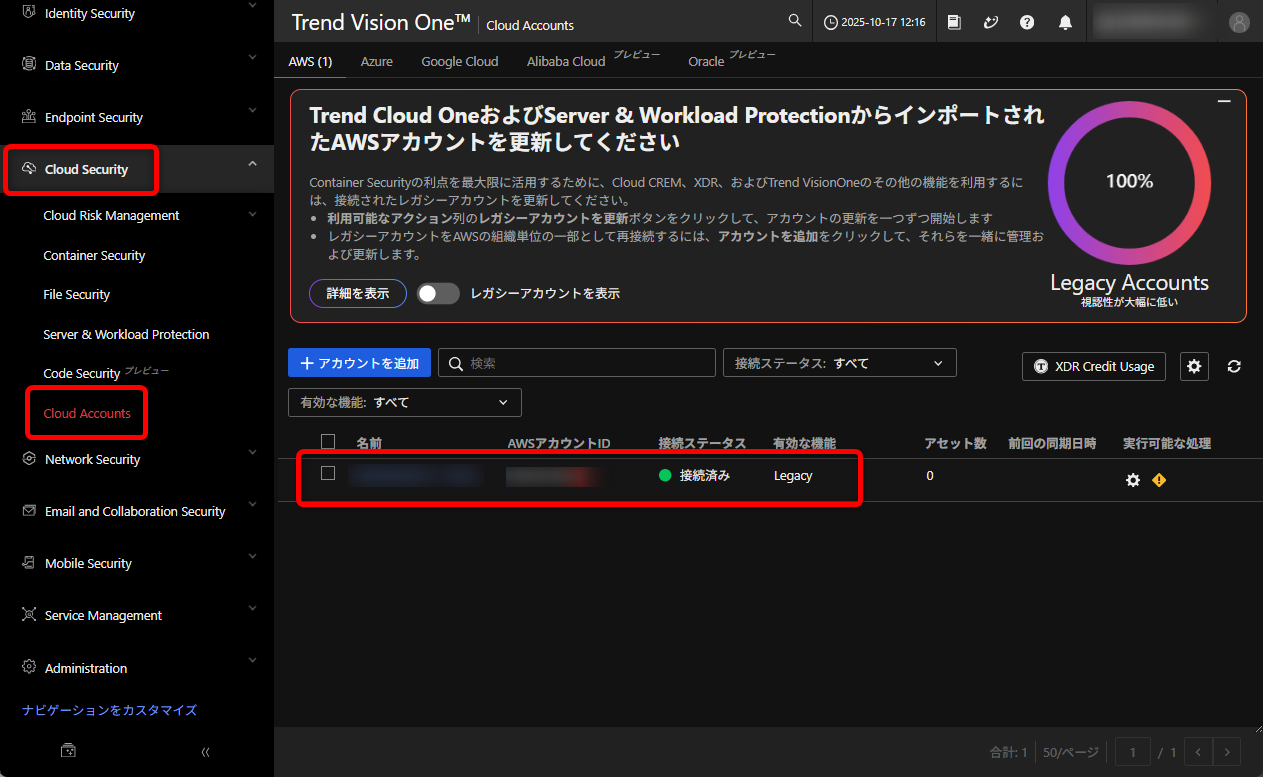This screenshot has width=1263, height=777.
Task: Open the help question mark icon
Action: coord(1027,22)
